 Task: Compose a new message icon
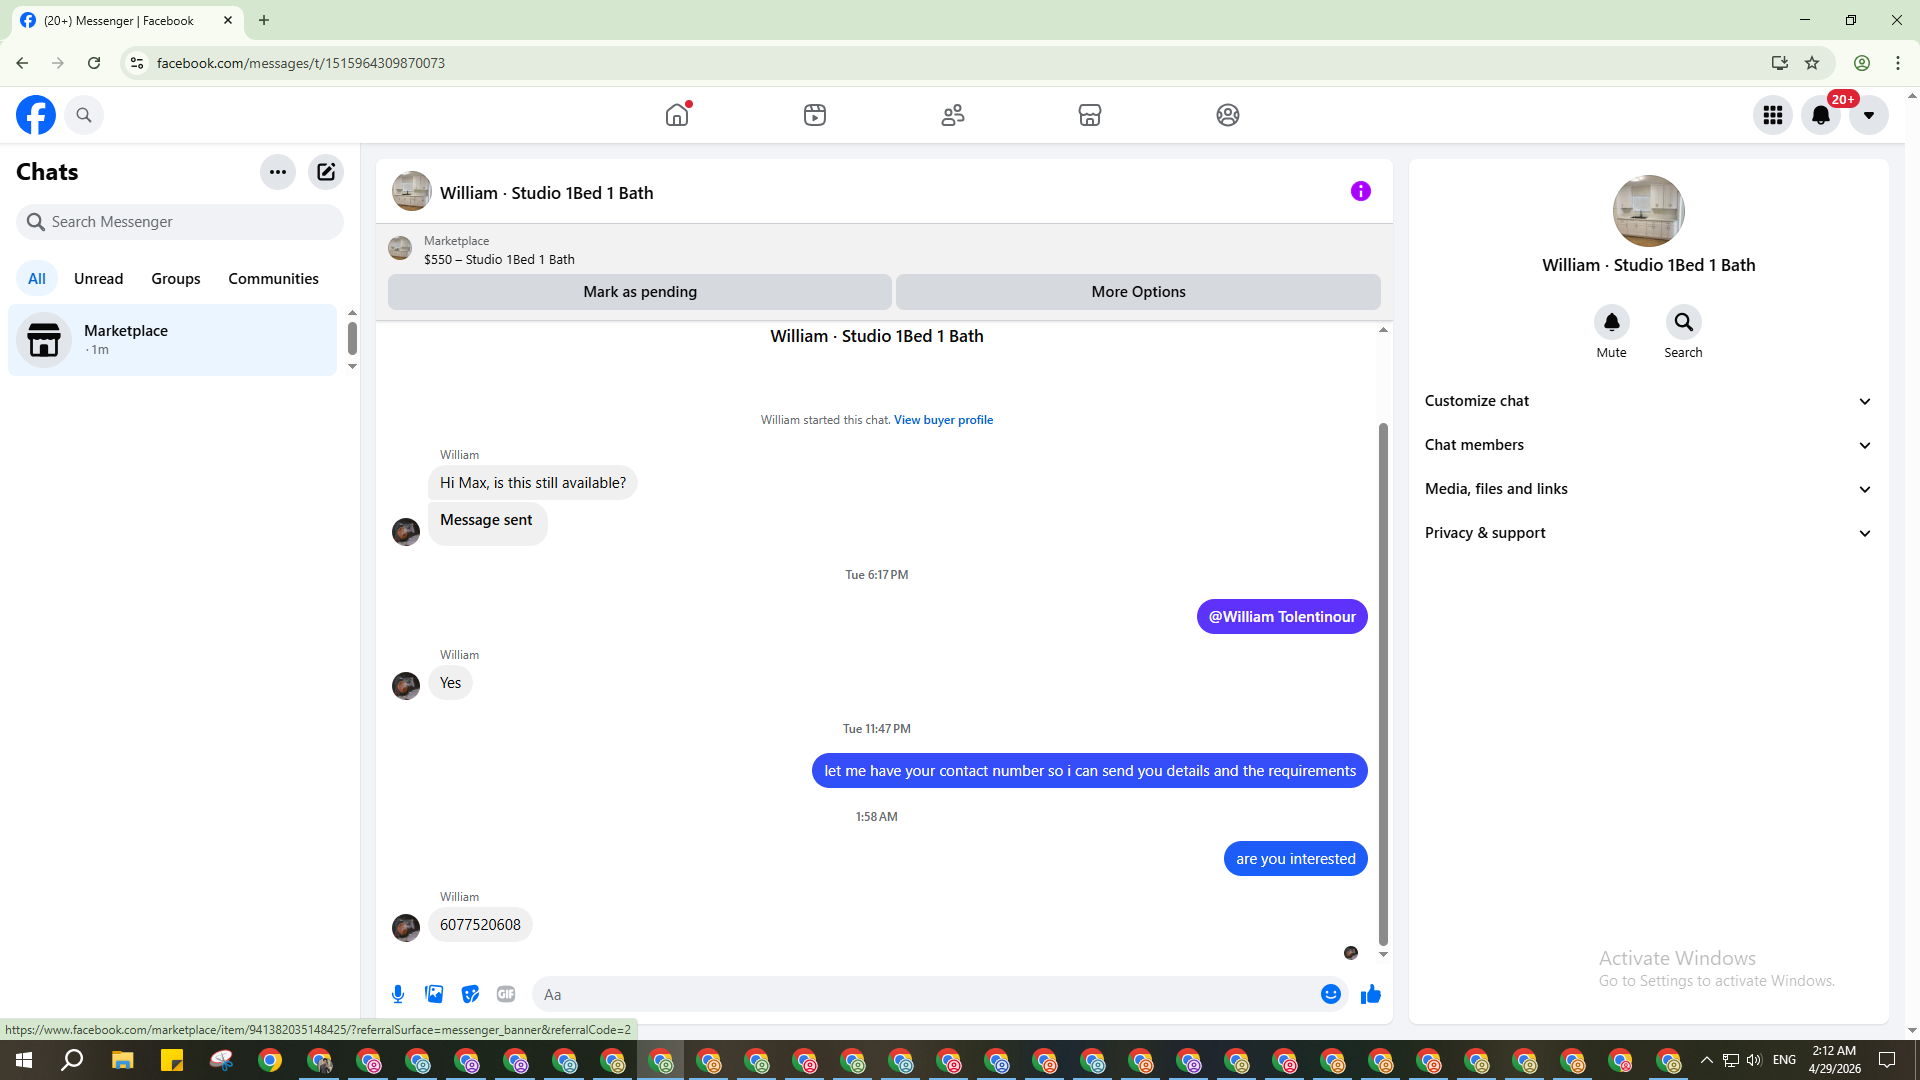(x=326, y=172)
